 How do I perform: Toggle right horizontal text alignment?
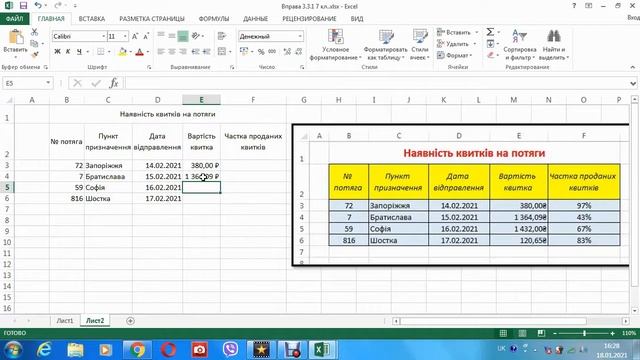coord(183,51)
